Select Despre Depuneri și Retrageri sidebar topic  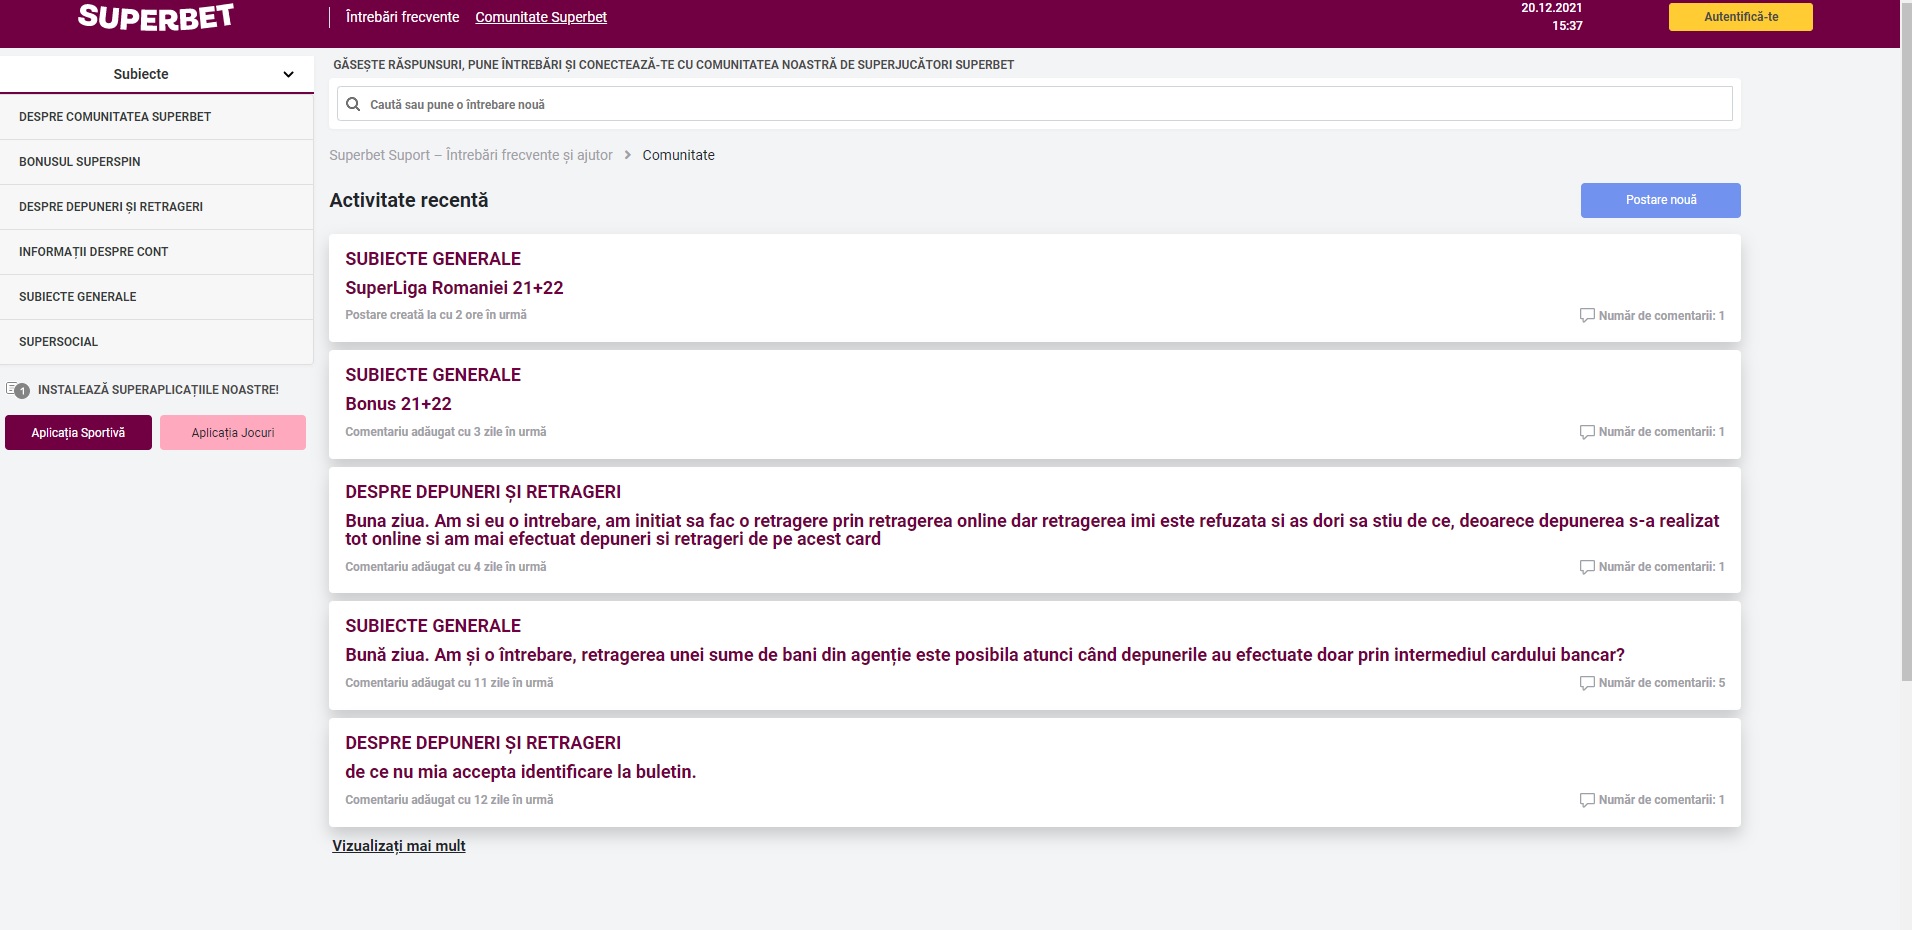click(157, 207)
